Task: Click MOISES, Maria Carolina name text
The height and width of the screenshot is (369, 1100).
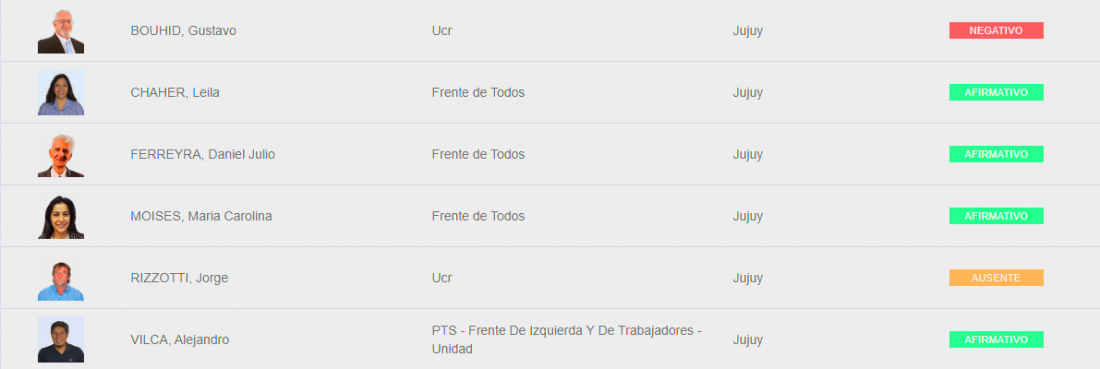Action: point(201,216)
